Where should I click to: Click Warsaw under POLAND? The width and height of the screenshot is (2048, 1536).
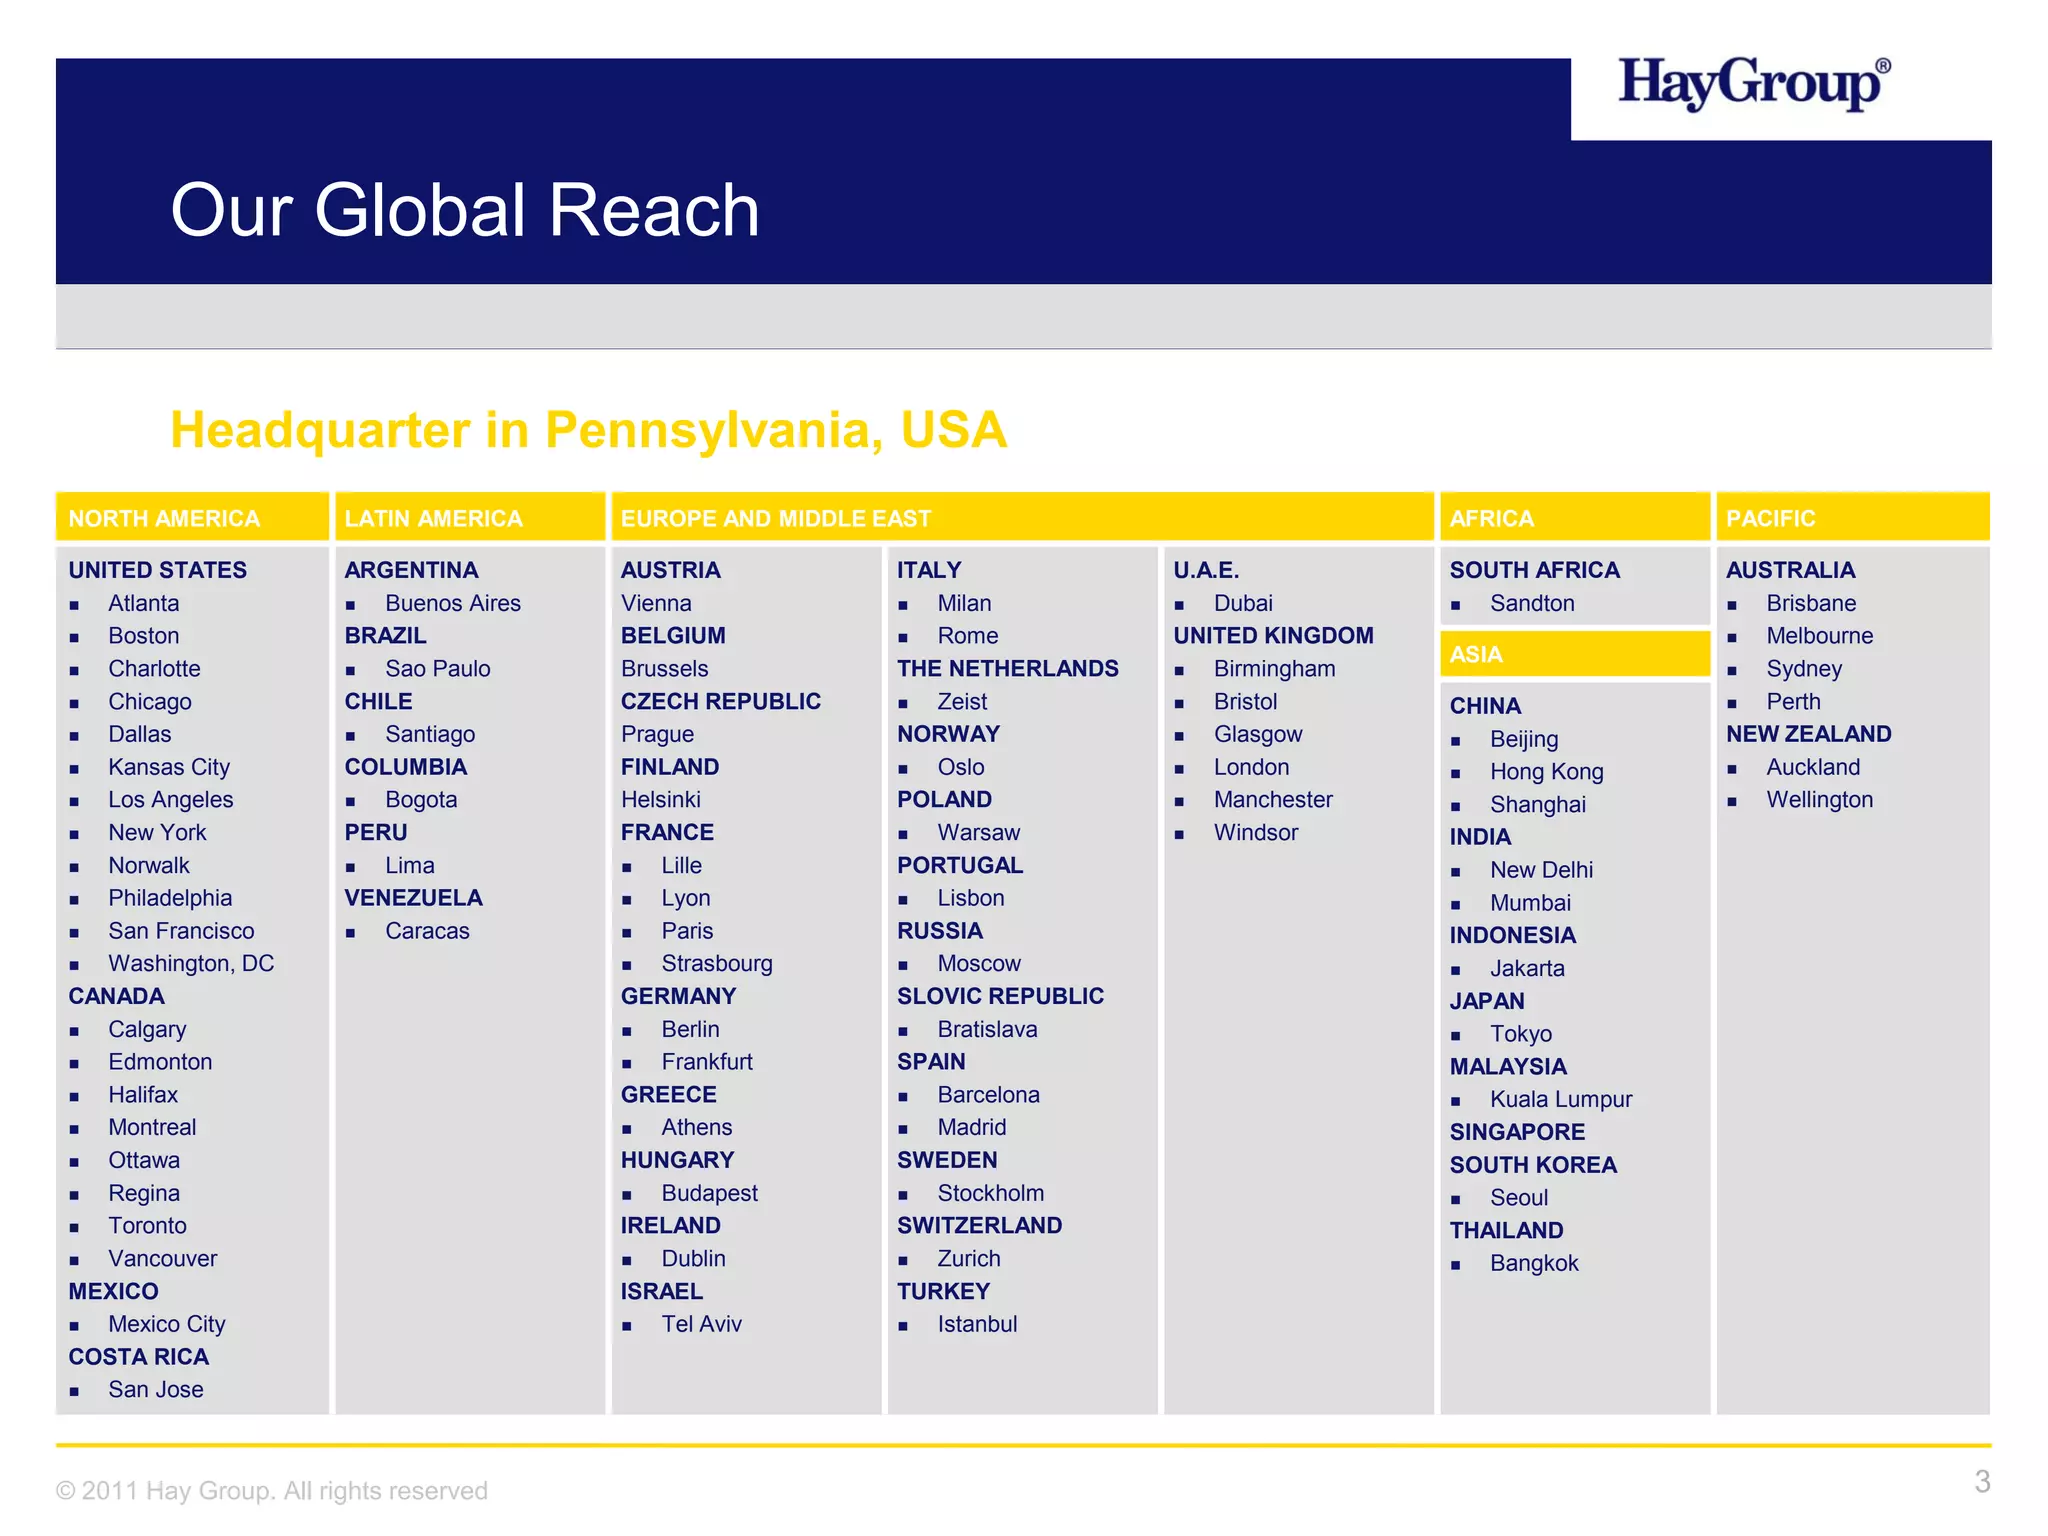[979, 832]
